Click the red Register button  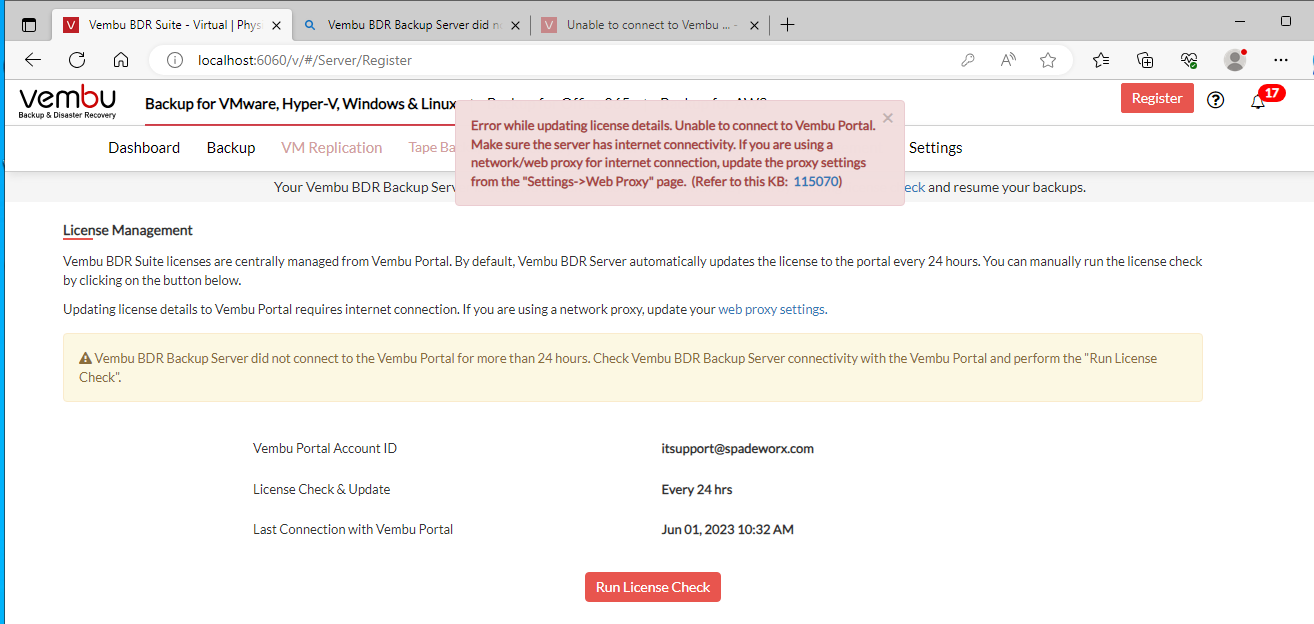(x=1157, y=98)
